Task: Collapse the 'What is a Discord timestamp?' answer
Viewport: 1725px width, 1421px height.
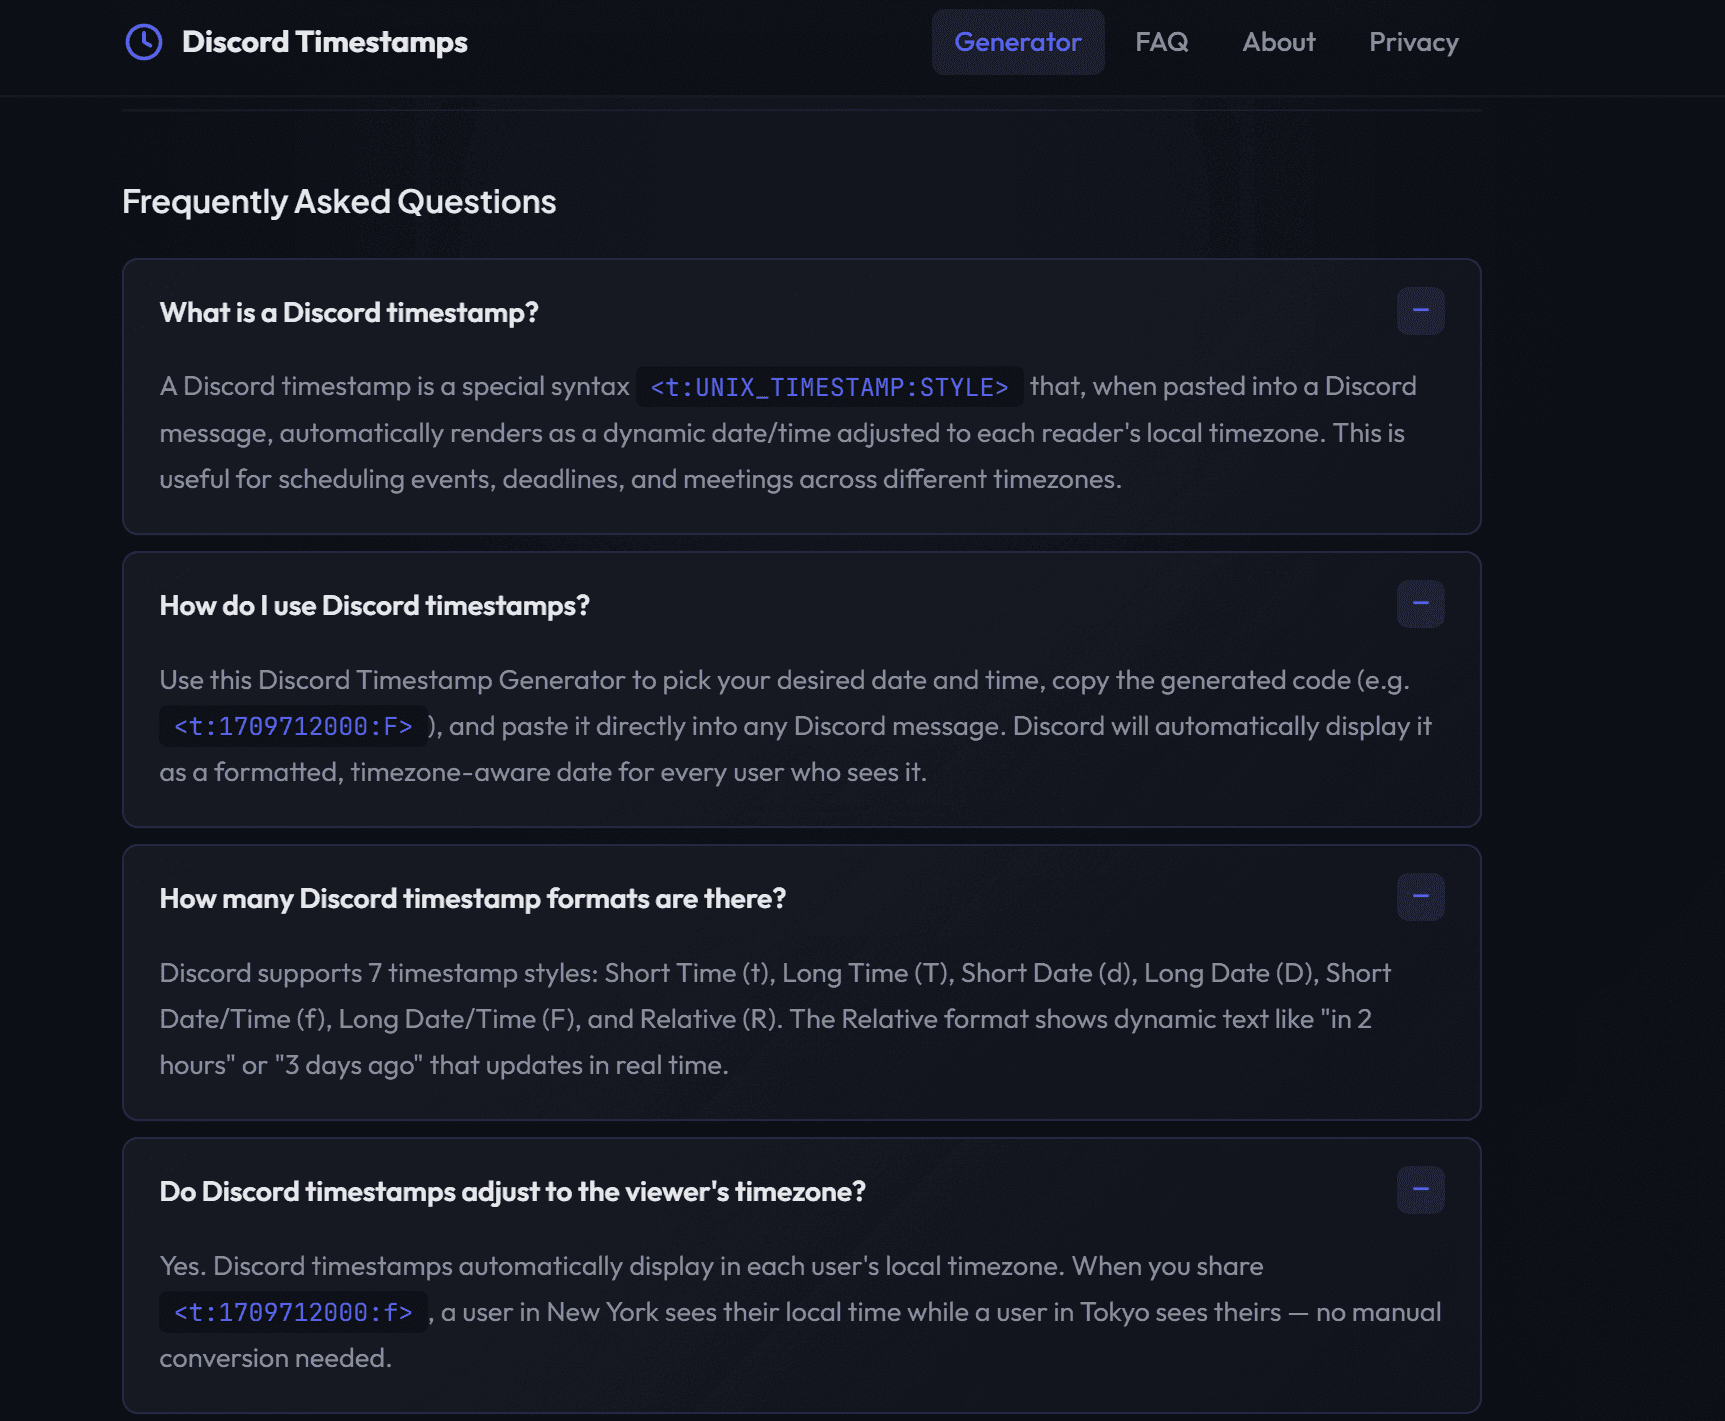Action: 1419,311
